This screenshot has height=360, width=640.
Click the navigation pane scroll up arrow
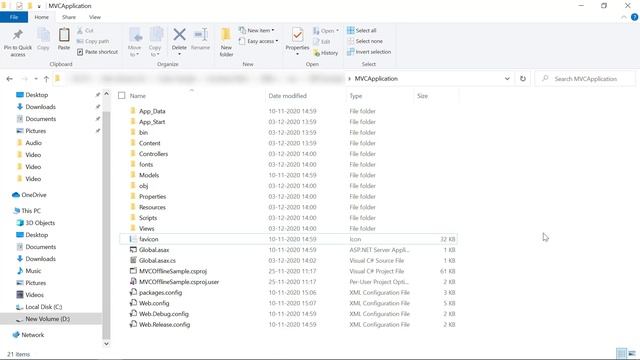(106, 94)
